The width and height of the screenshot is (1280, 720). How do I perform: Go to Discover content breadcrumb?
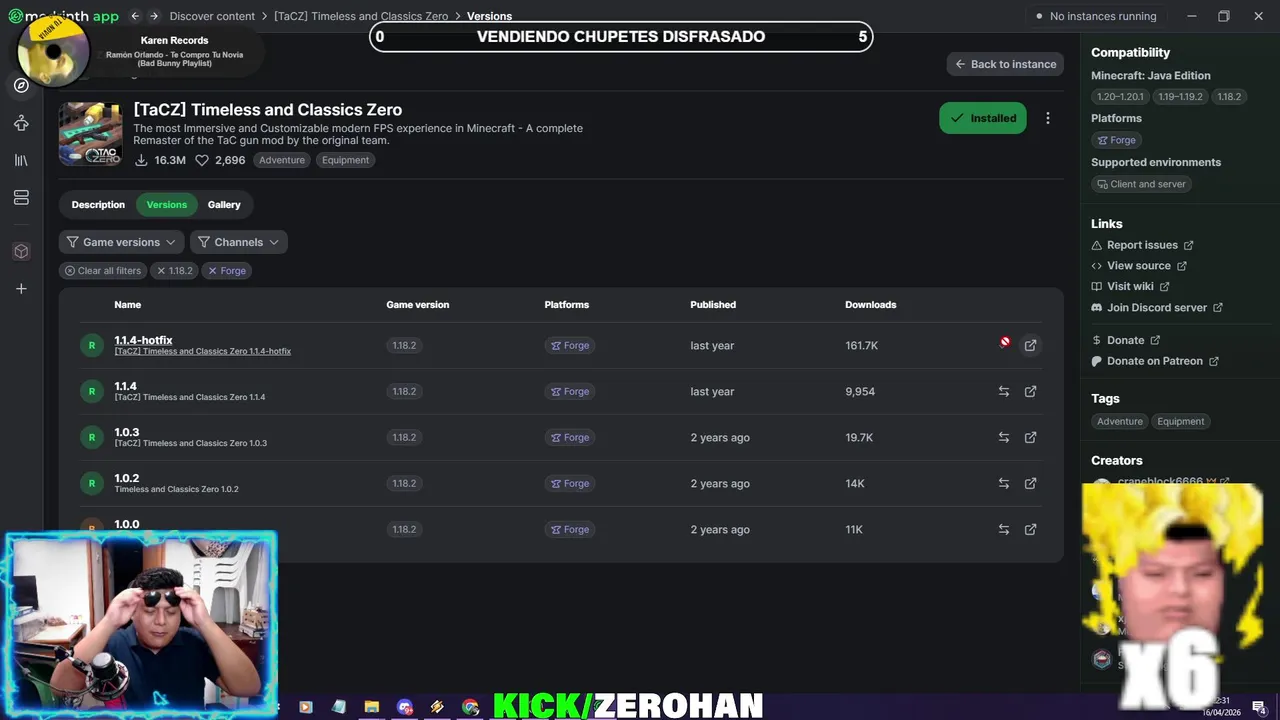pyautogui.click(x=212, y=16)
